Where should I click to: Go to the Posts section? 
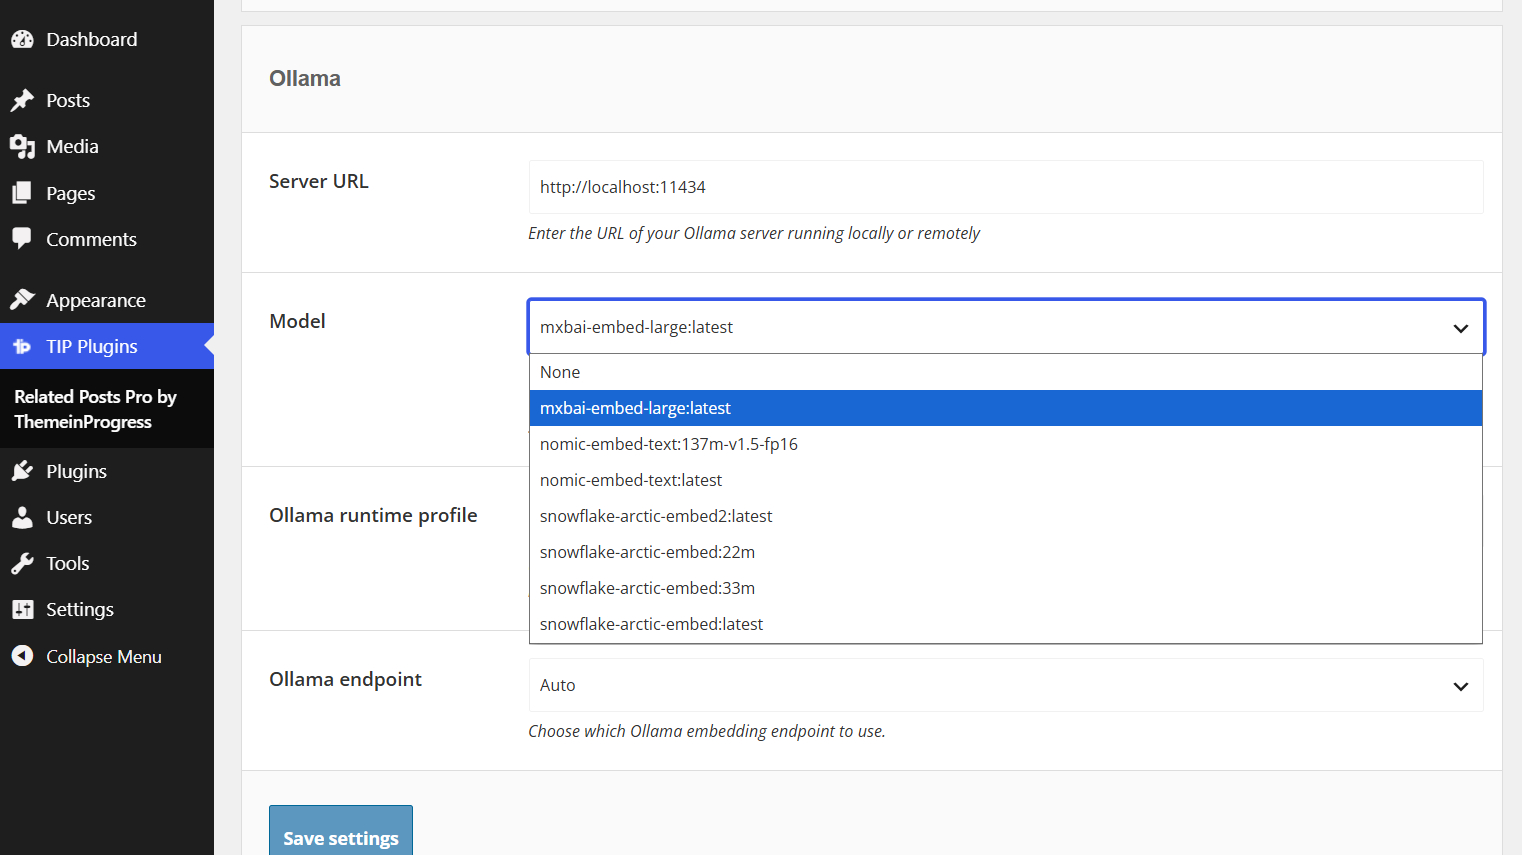[107, 100]
